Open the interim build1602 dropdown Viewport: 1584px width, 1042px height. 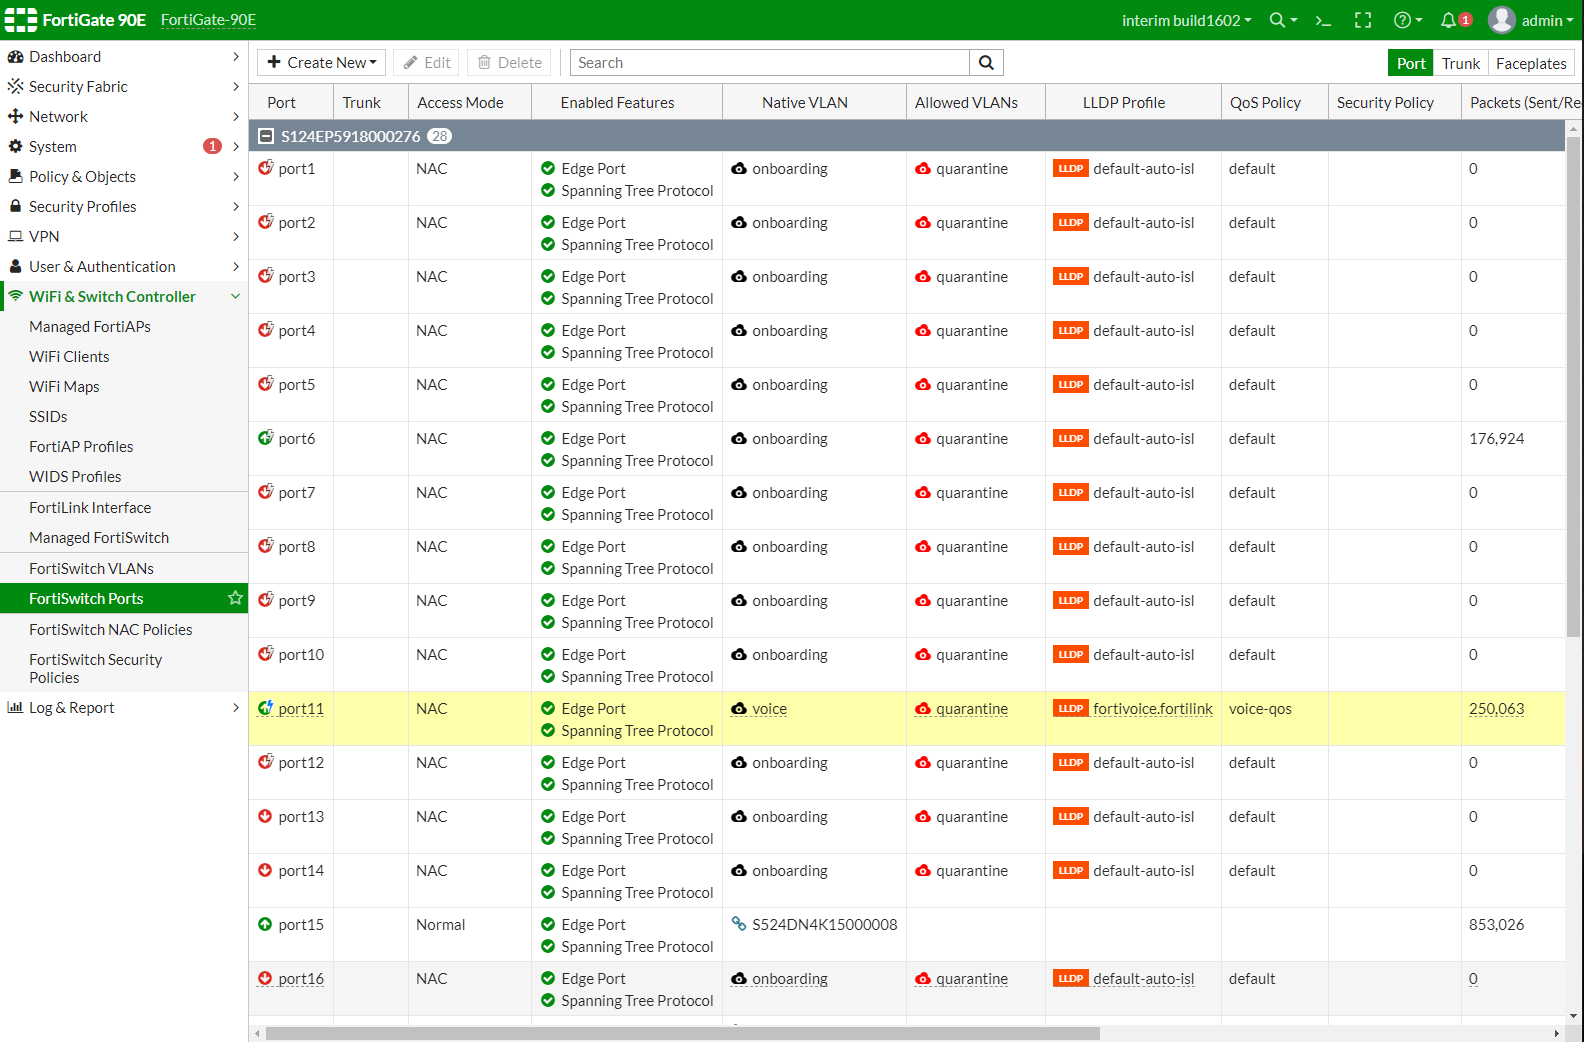pyautogui.click(x=1186, y=20)
